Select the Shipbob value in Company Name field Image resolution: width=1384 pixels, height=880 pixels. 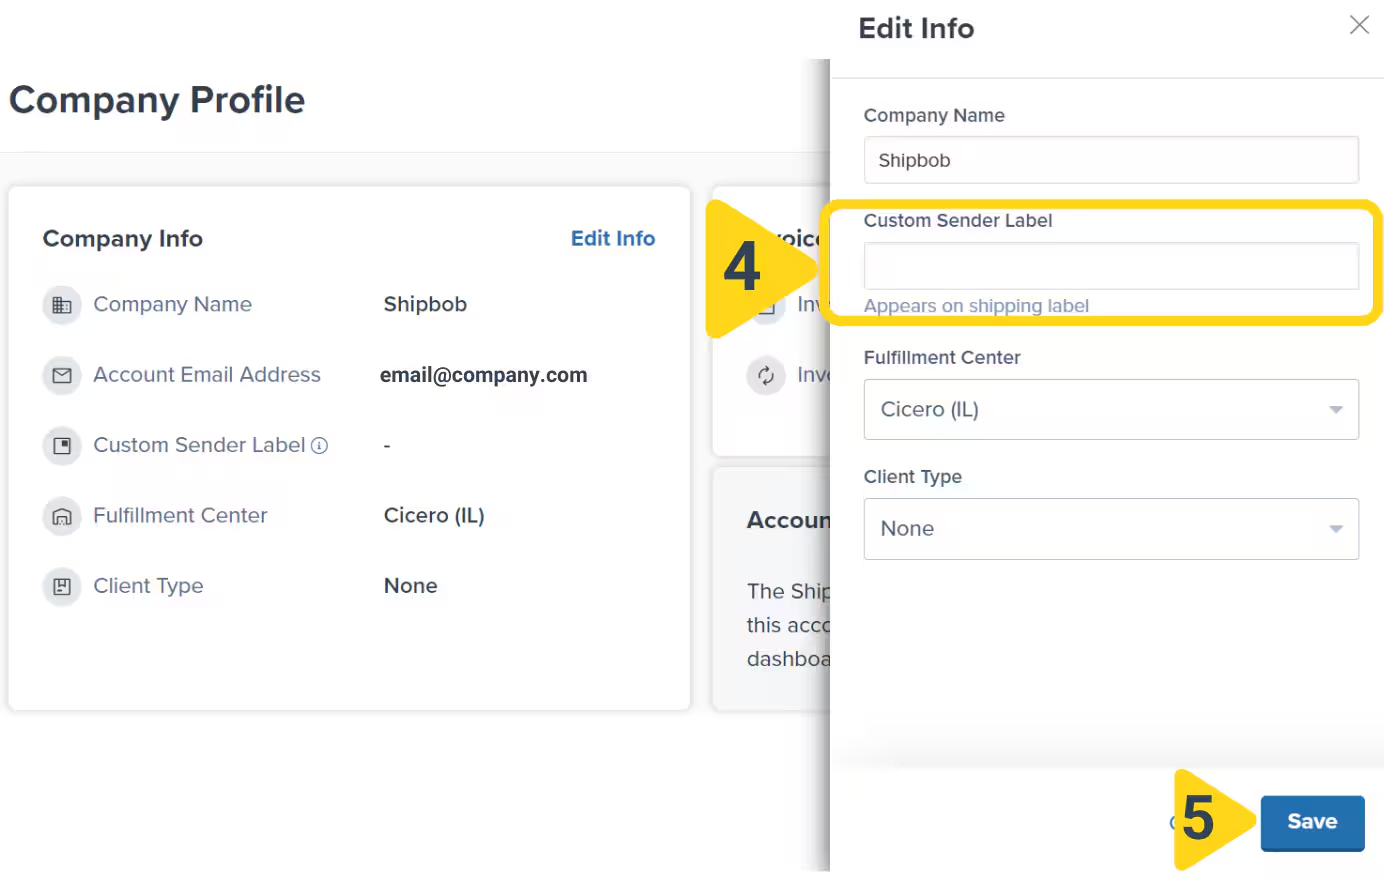pyautogui.click(x=912, y=160)
